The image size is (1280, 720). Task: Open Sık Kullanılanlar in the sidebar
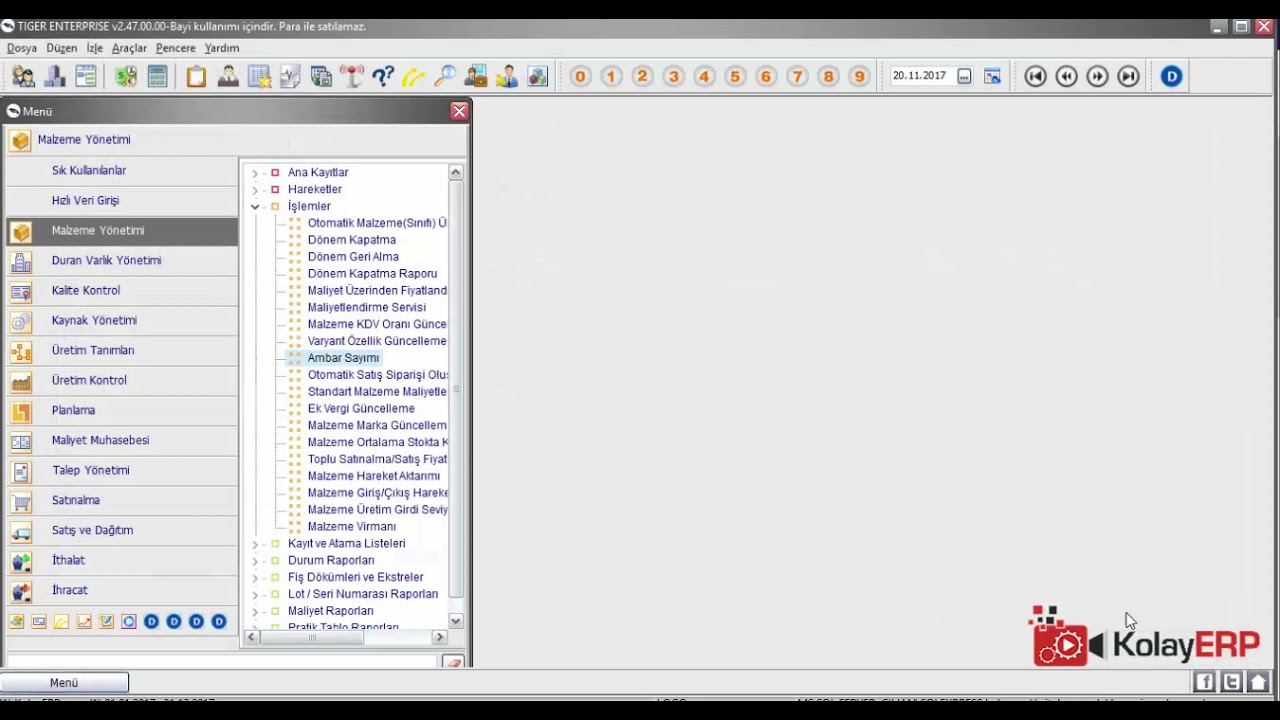tap(122, 170)
